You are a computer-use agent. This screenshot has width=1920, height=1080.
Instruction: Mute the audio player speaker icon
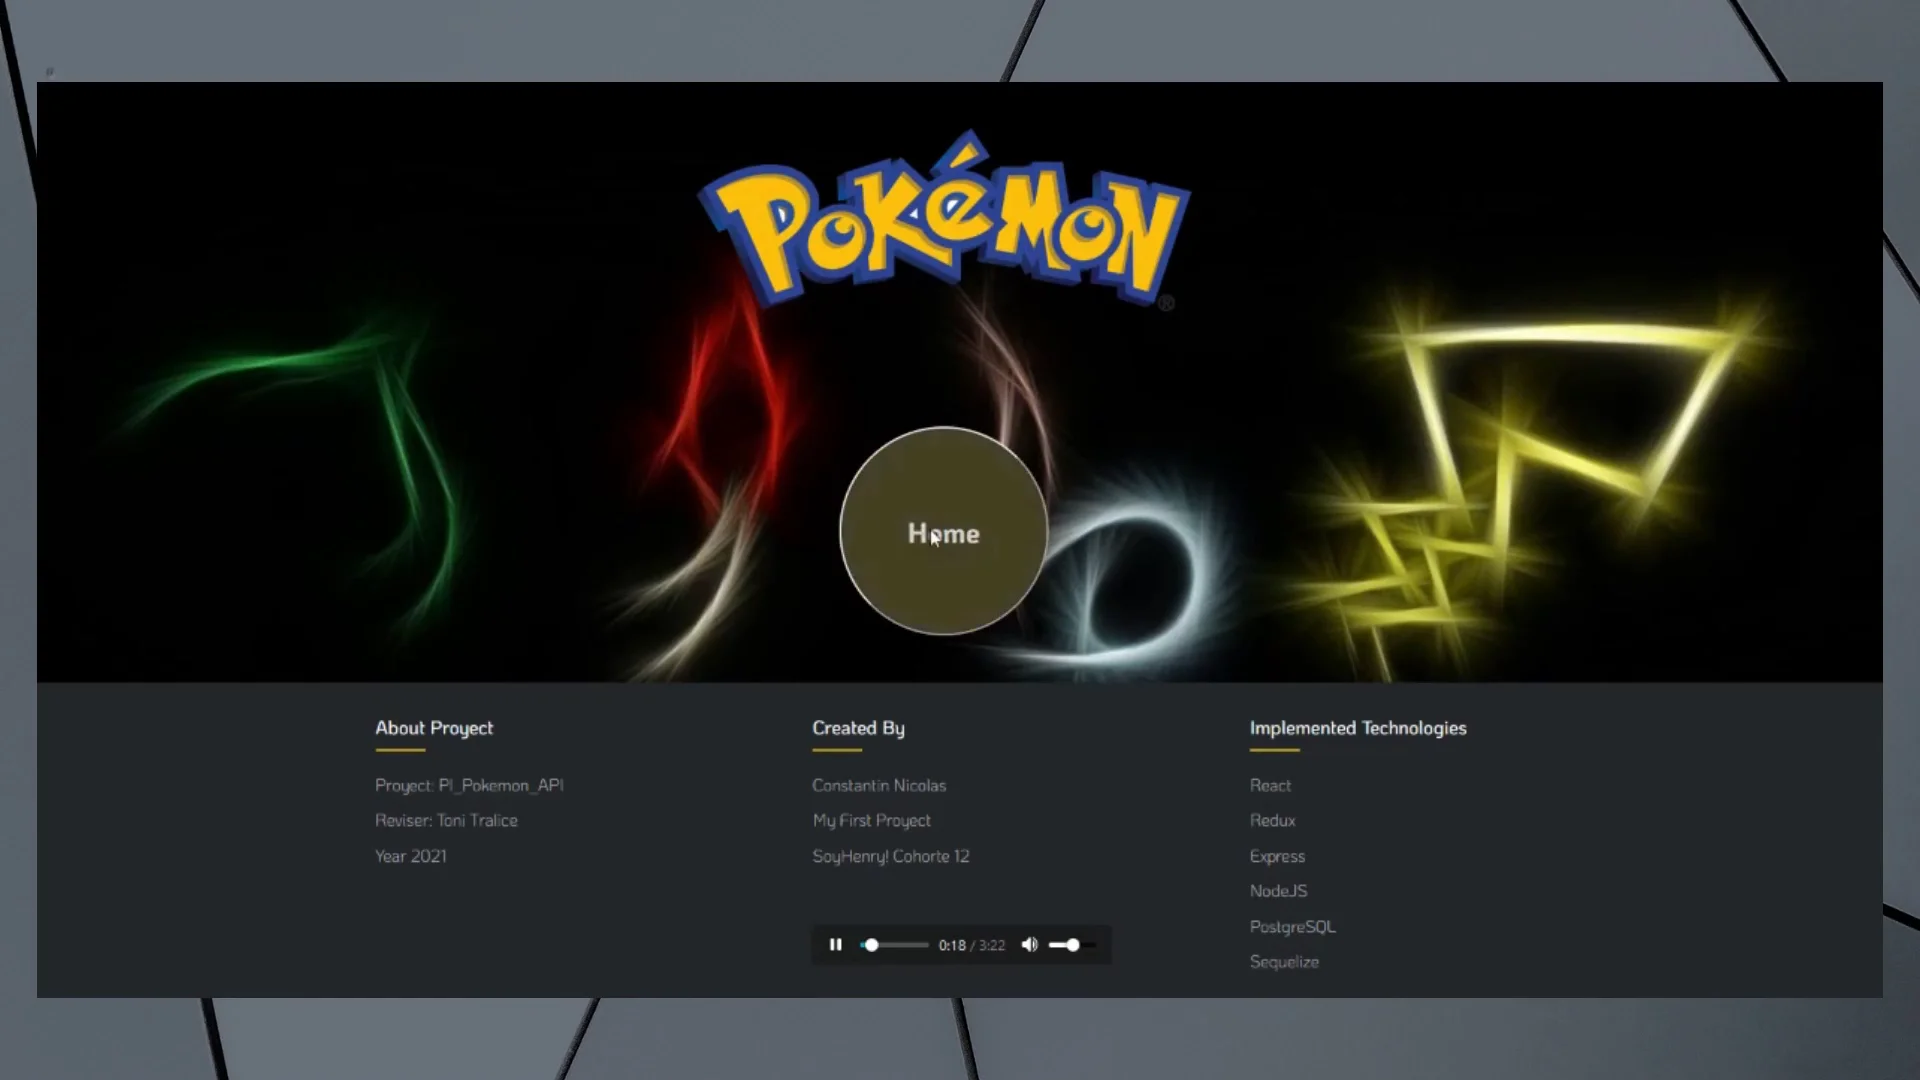1029,945
